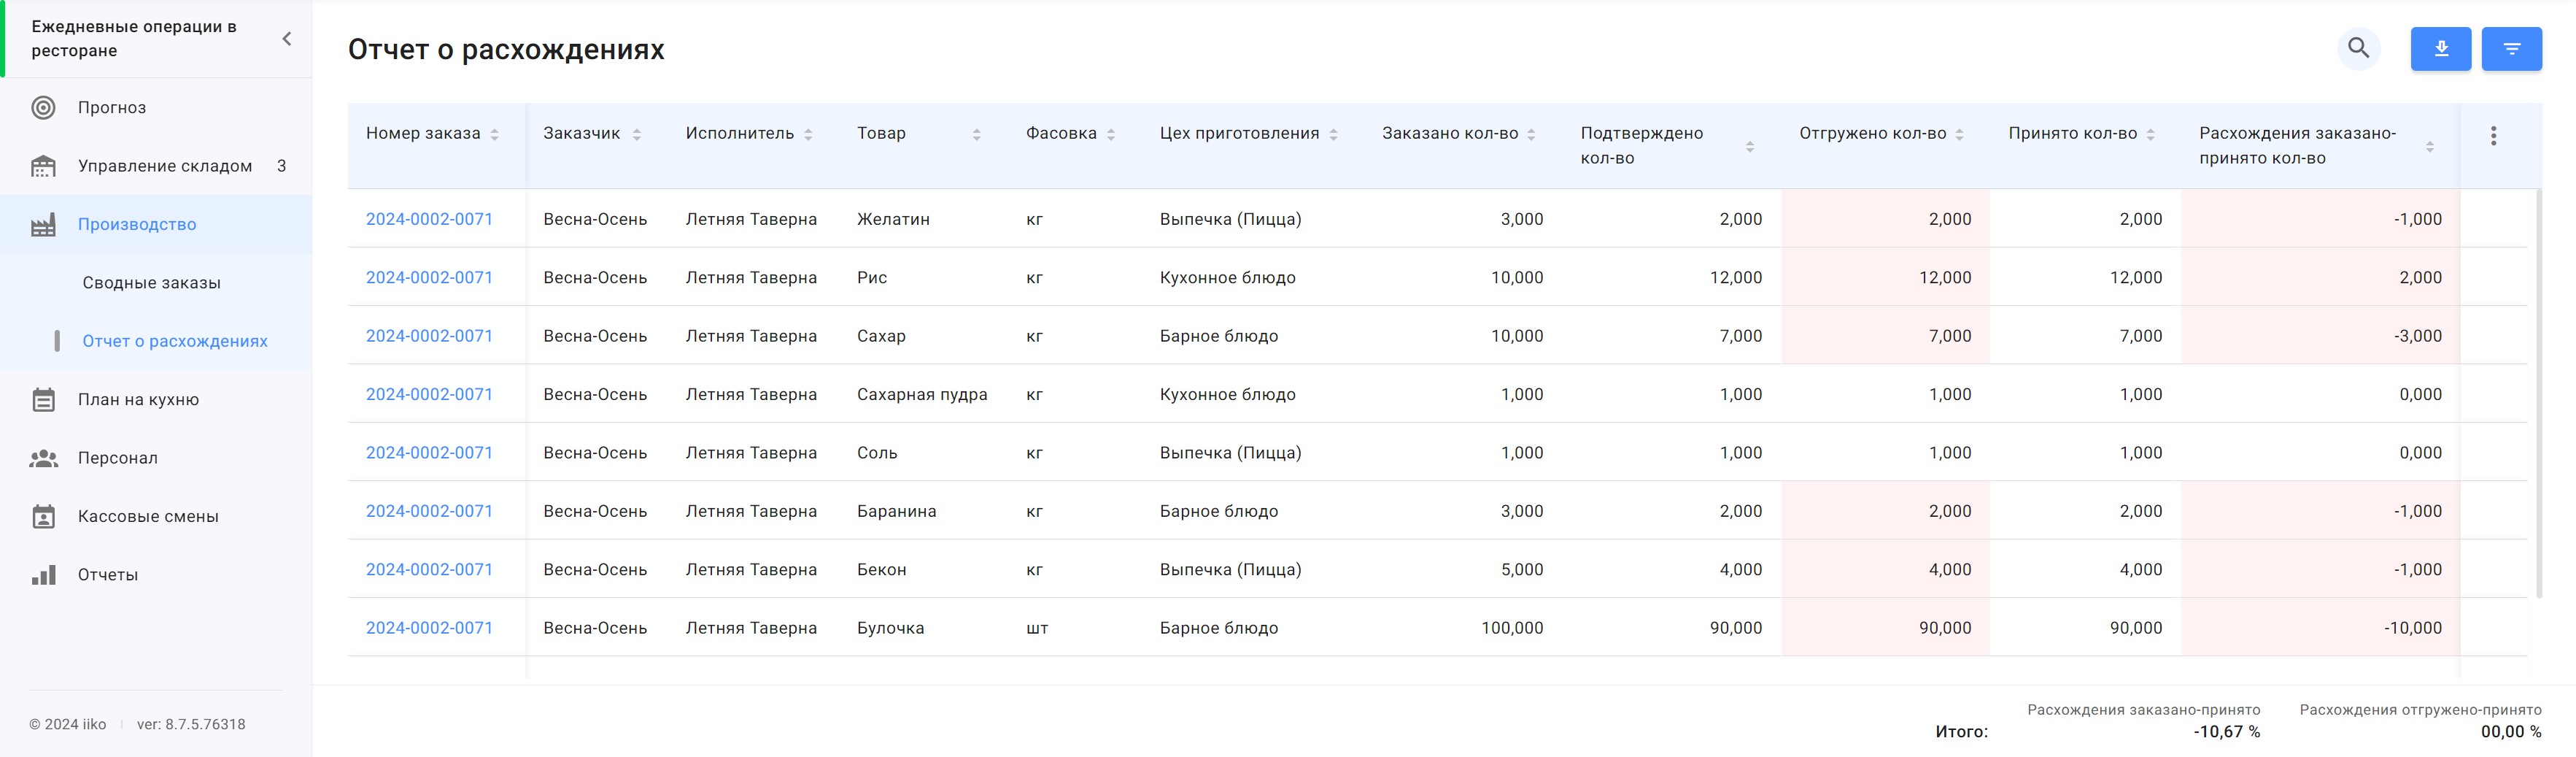Click the Отчеты bar chart icon
Screen dimensions: 2576x757
point(43,575)
